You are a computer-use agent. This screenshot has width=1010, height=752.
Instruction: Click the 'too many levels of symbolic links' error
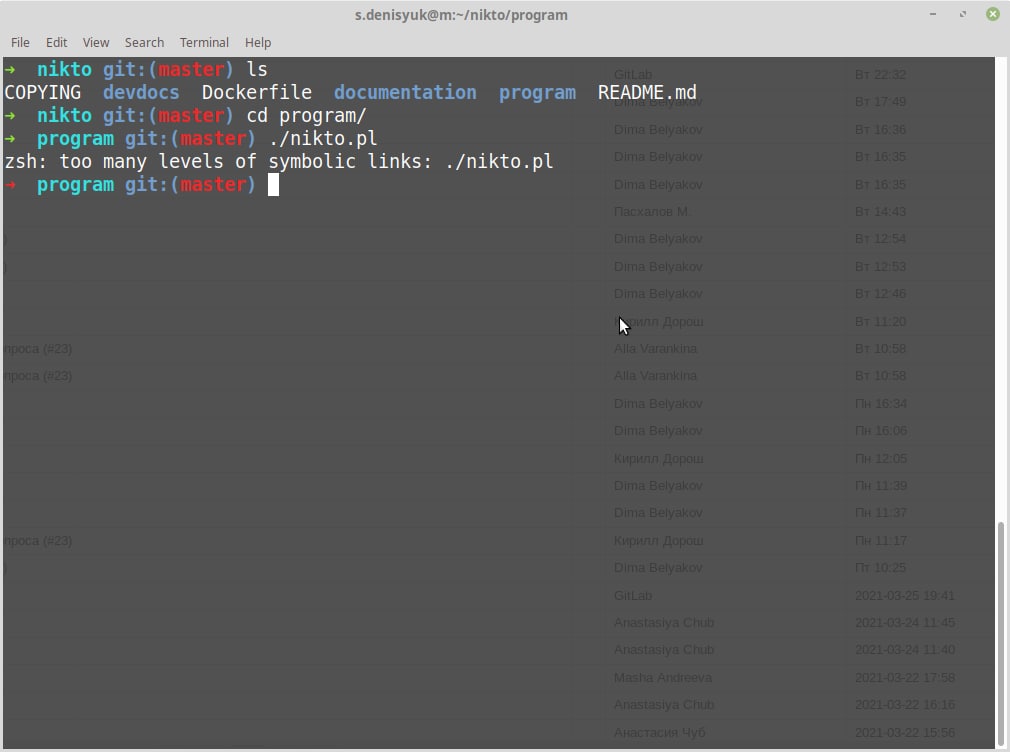point(239,161)
